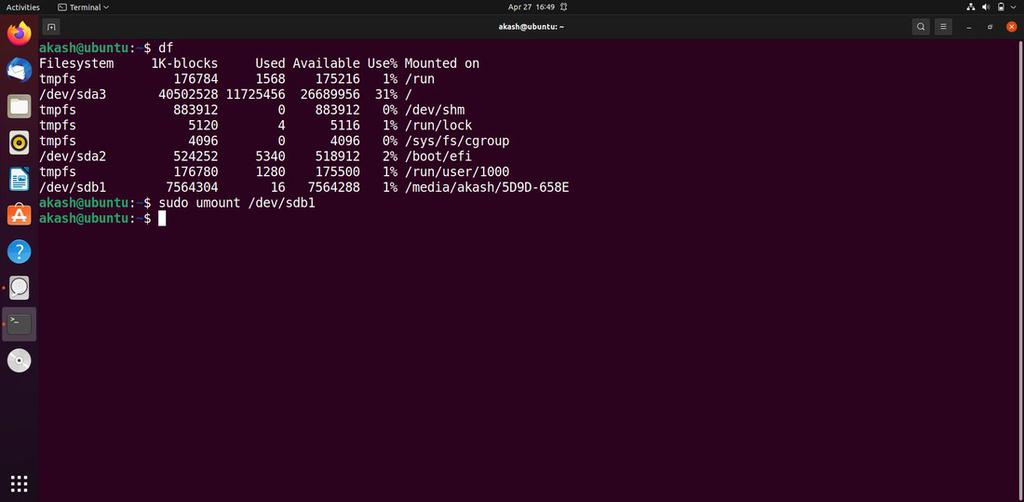
Task: Open the mounted disc icon in dock
Action: [19, 360]
